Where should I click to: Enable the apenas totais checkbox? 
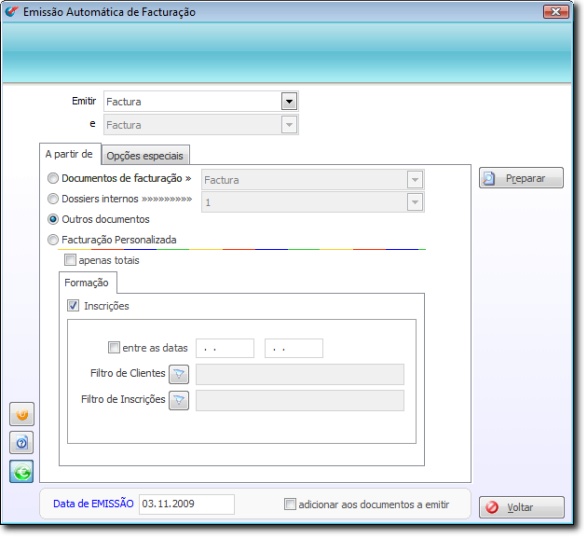click(70, 260)
